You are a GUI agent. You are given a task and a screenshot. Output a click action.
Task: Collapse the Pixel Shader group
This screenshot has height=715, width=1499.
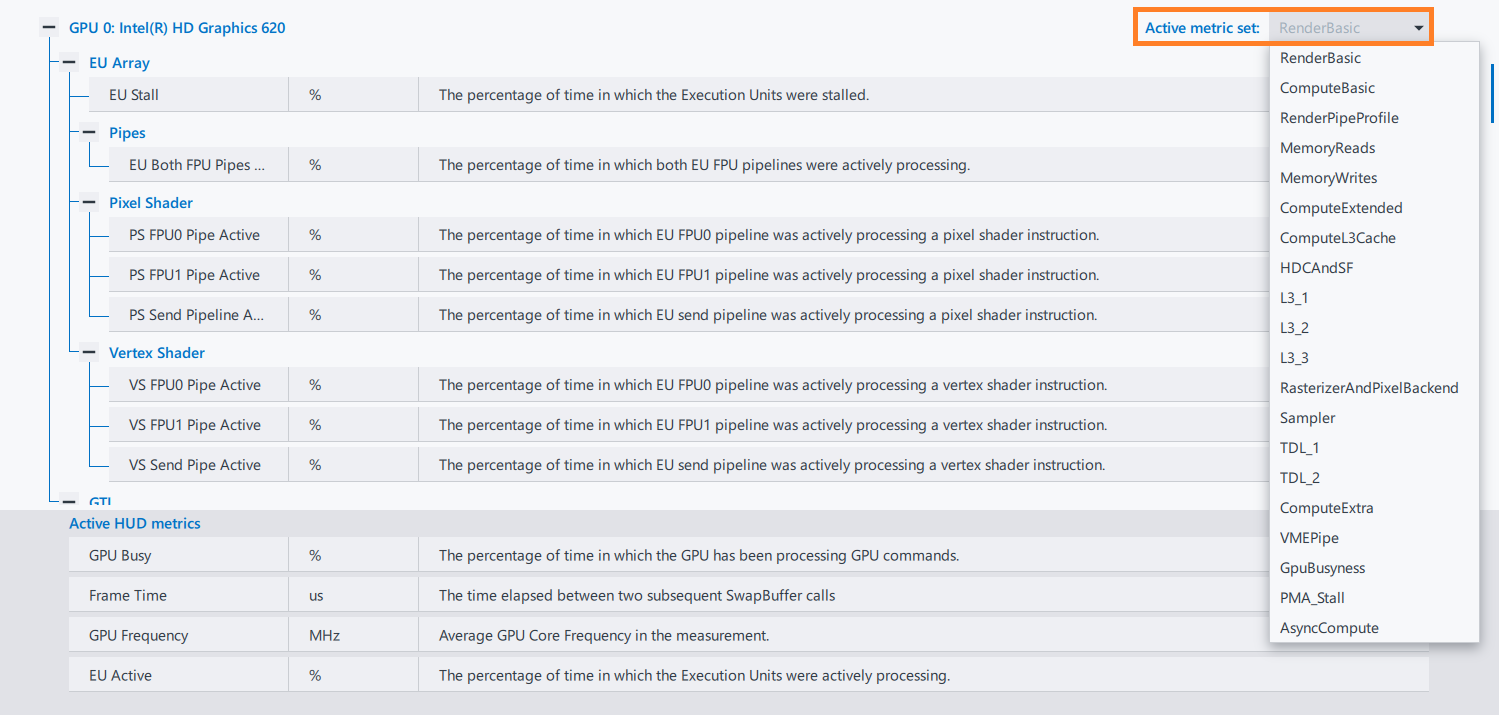89,203
